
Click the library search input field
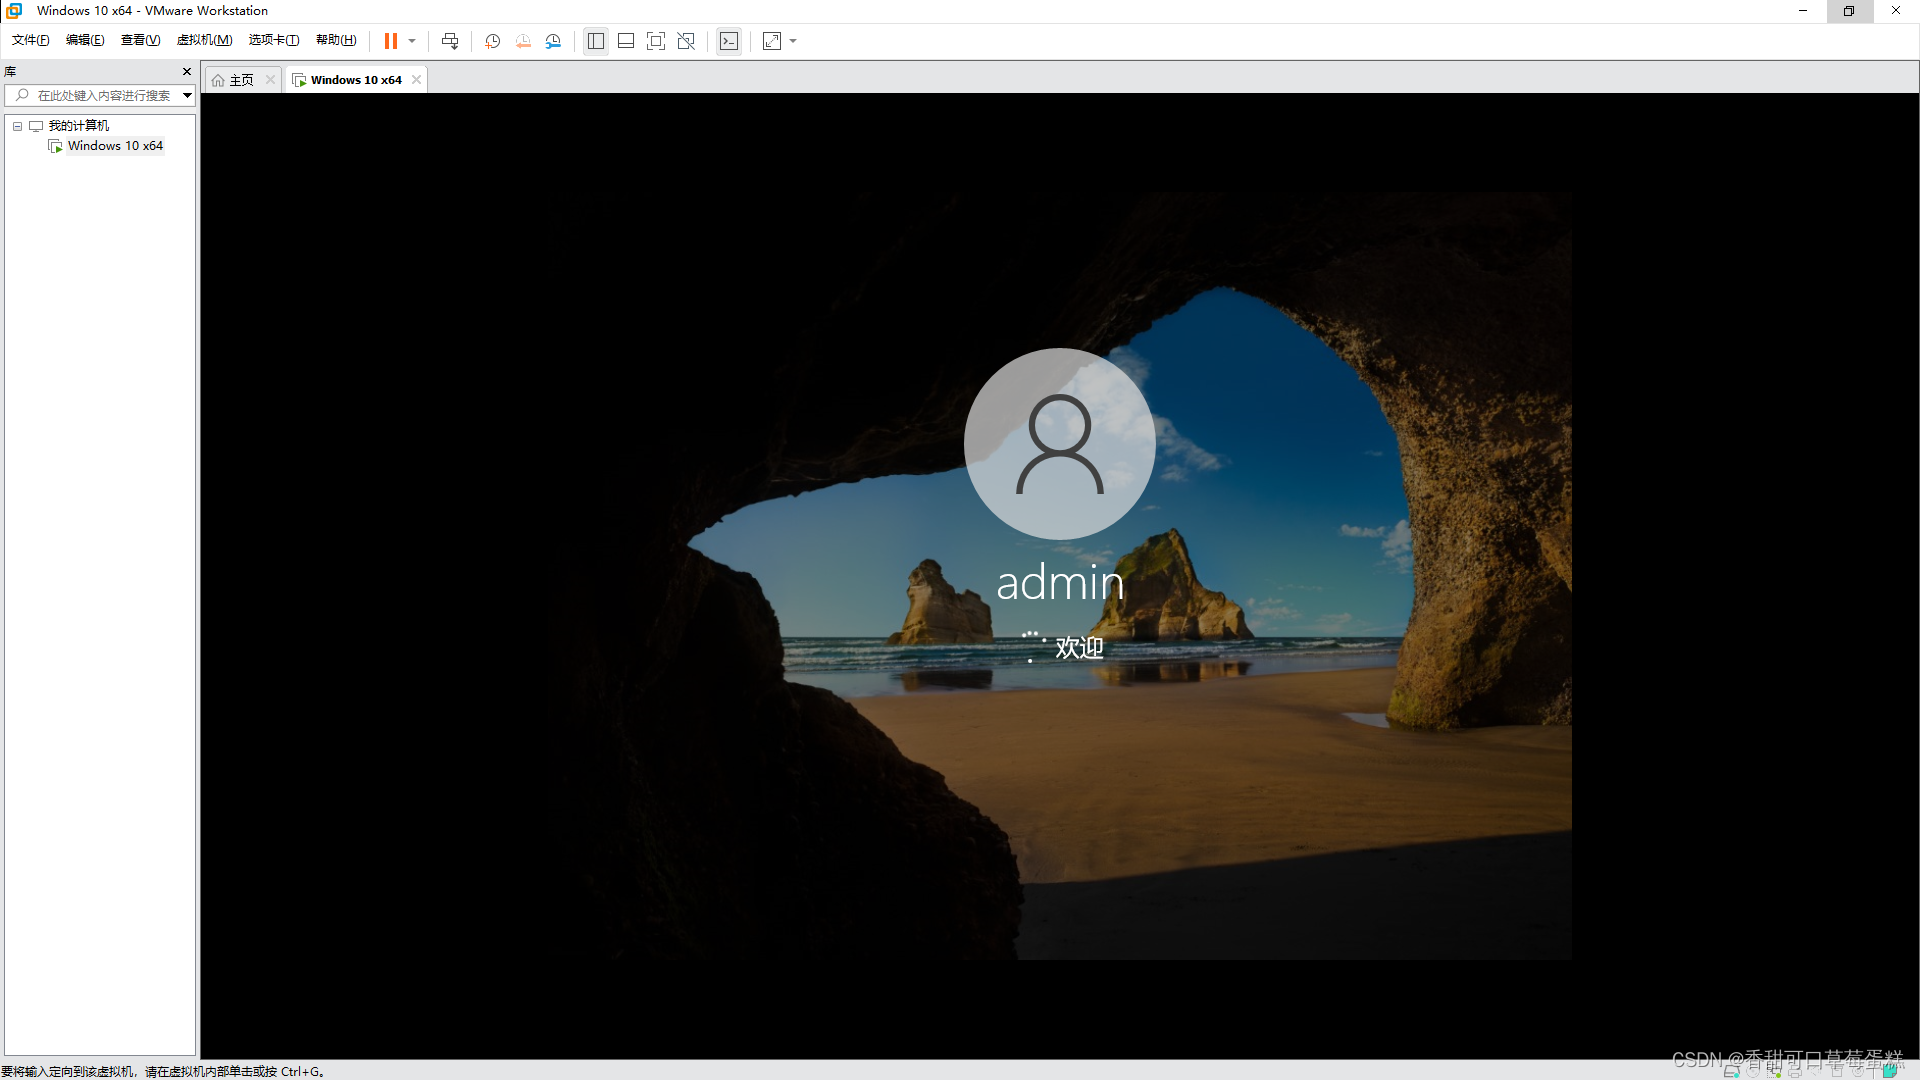100,95
